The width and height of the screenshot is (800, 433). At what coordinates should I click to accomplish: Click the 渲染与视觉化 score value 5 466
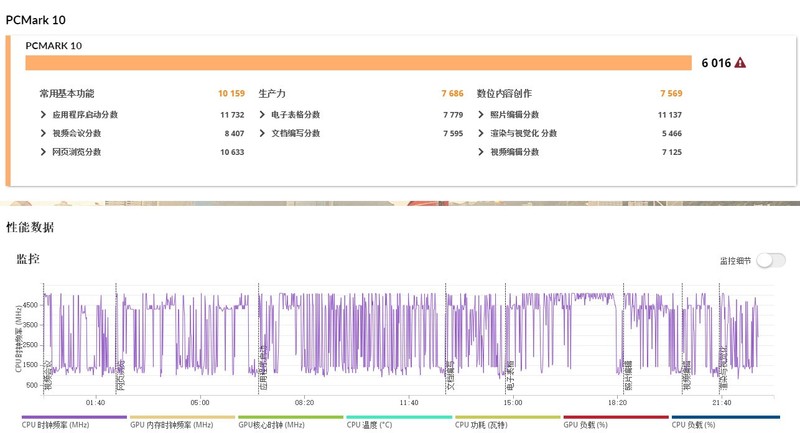pyautogui.click(x=672, y=133)
